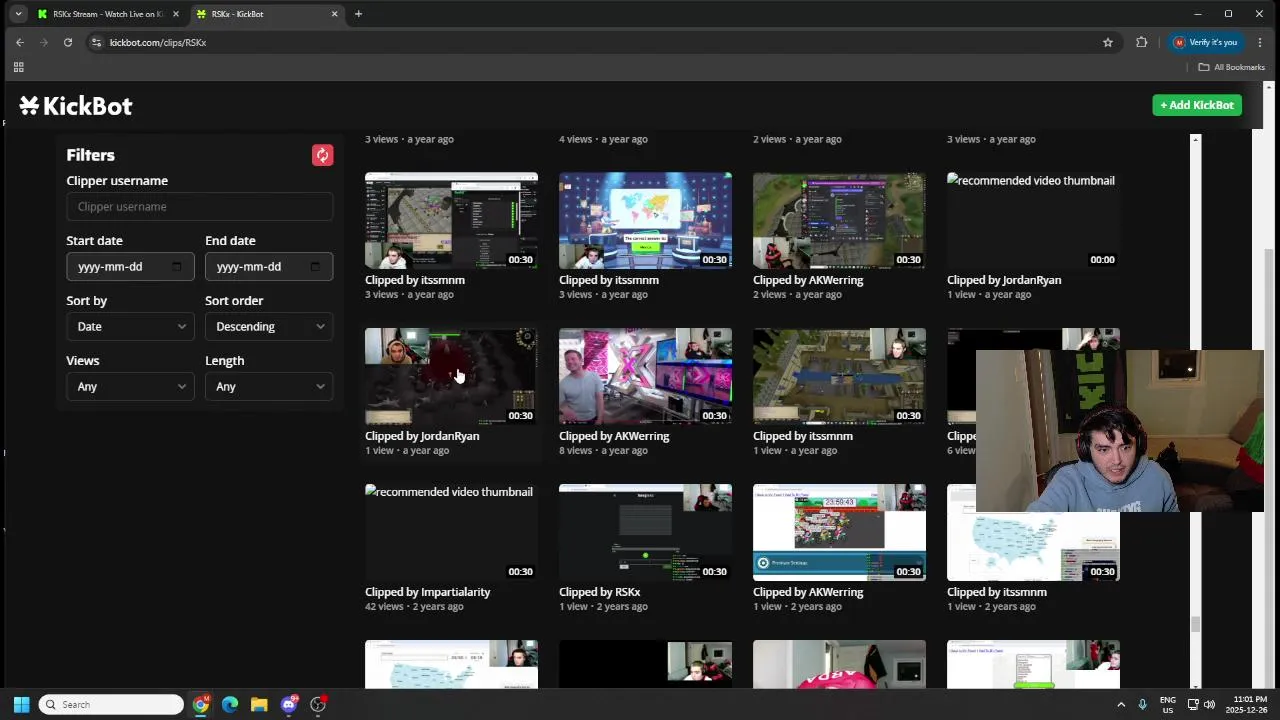Click the Windows taskbar Search box
Image resolution: width=1280 pixels, height=720 pixels.
tap(111, 705)
